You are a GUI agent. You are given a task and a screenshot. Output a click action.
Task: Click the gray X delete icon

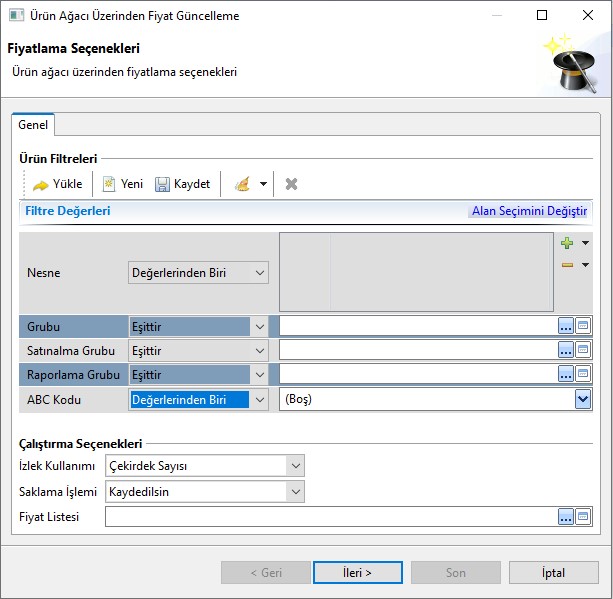(292, 184)
